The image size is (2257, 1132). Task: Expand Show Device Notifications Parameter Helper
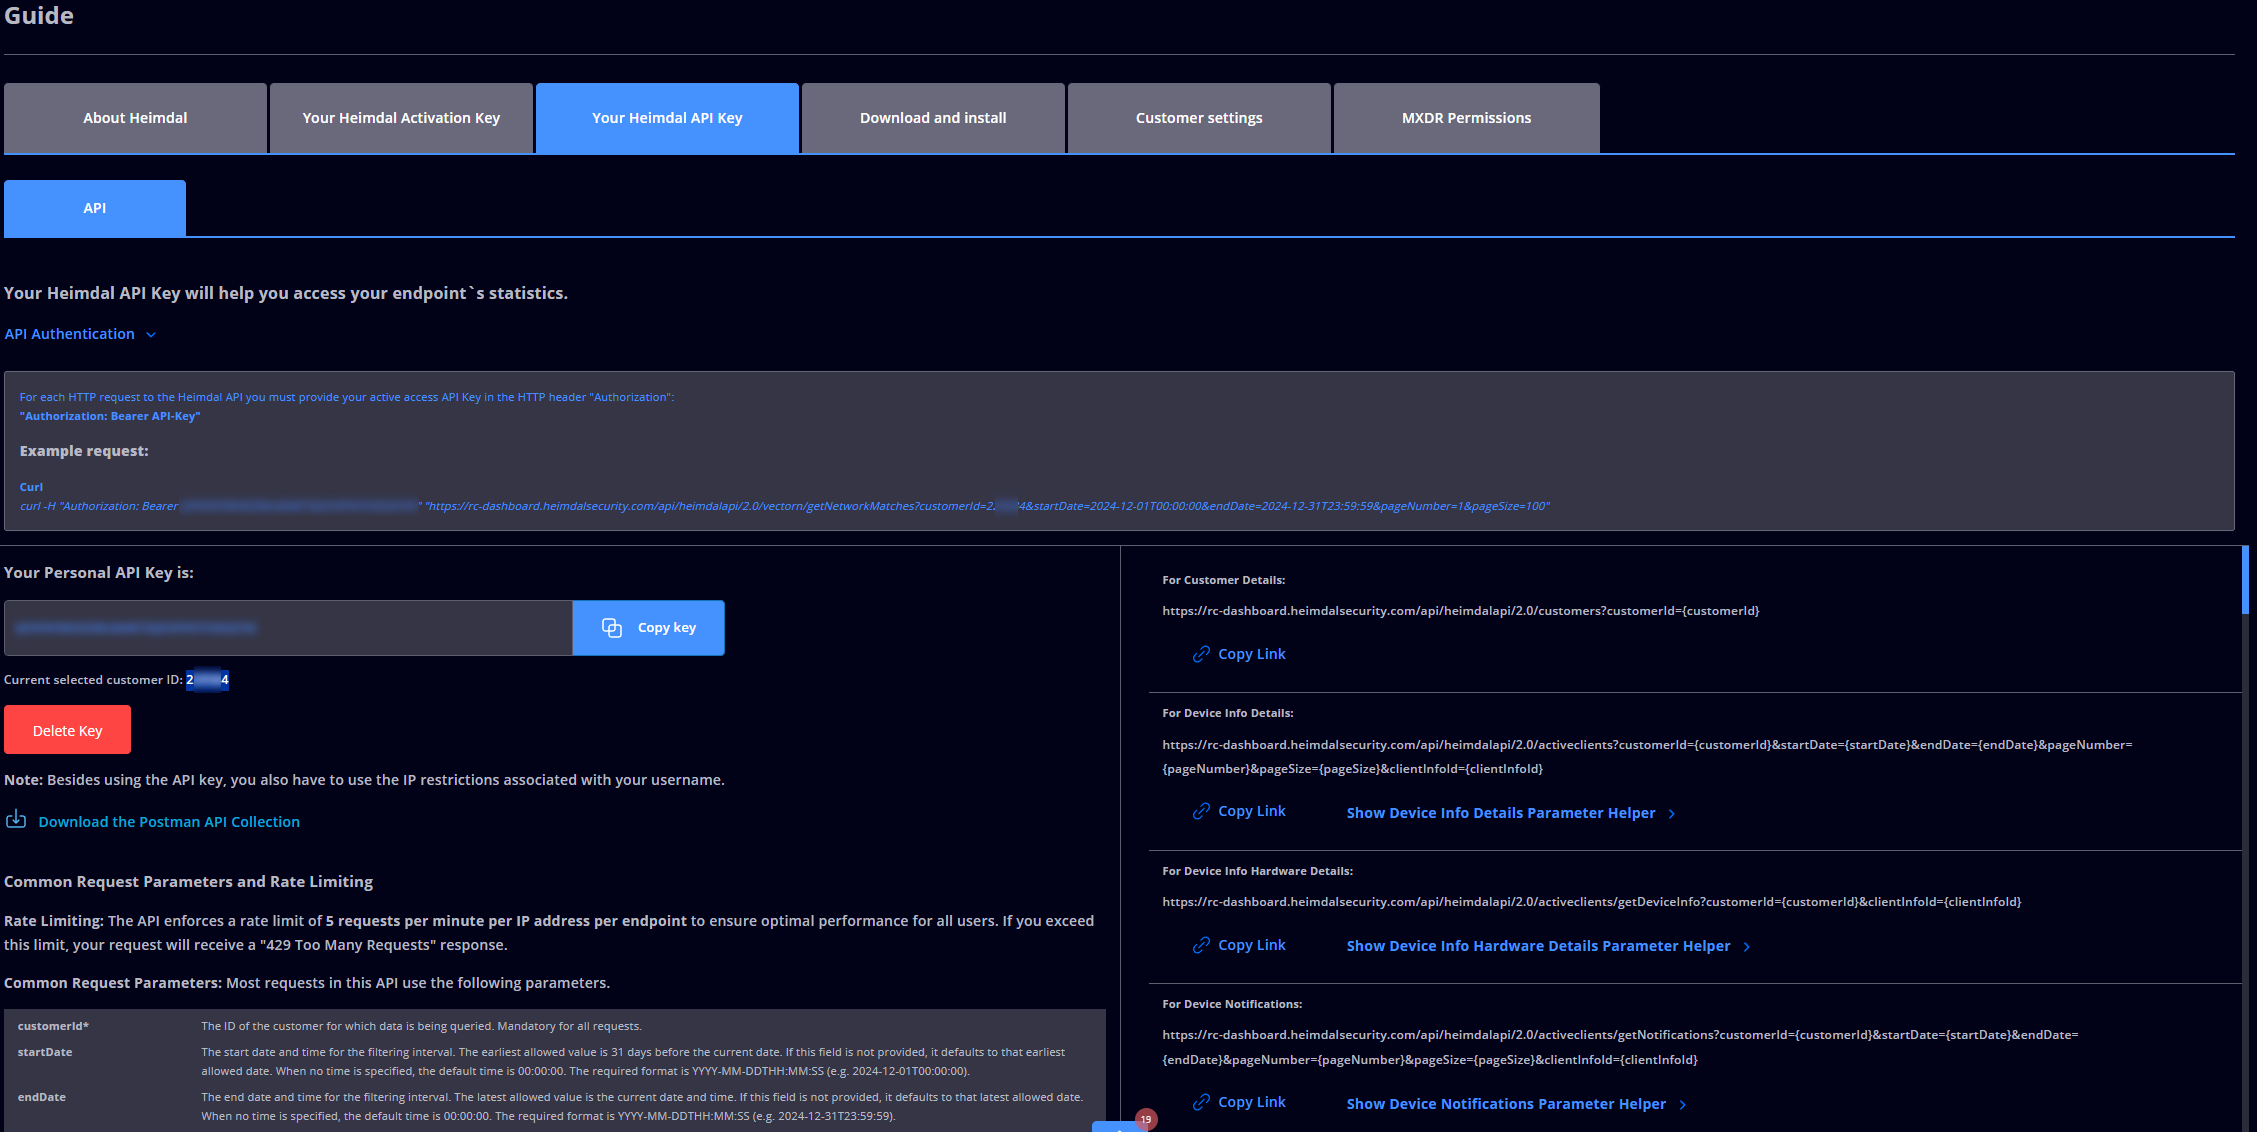click(x=1516, y=1104)
